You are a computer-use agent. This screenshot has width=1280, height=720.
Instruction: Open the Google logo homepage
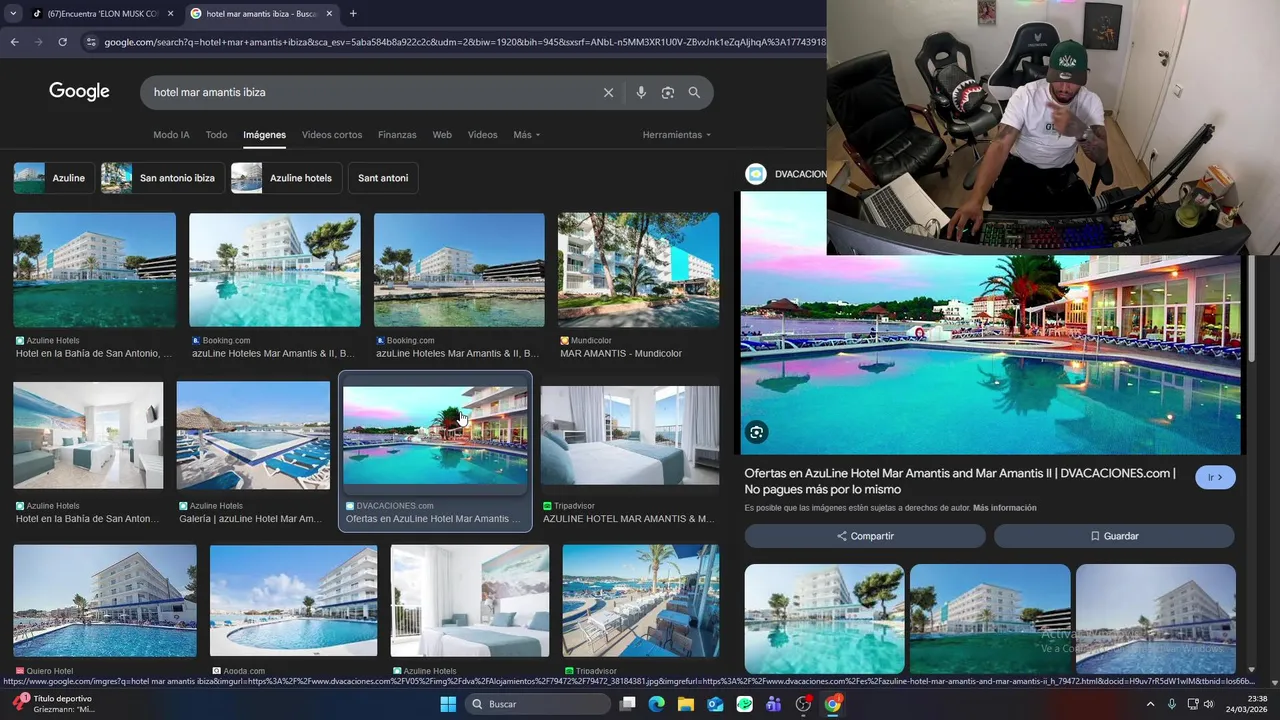(79, 92)
